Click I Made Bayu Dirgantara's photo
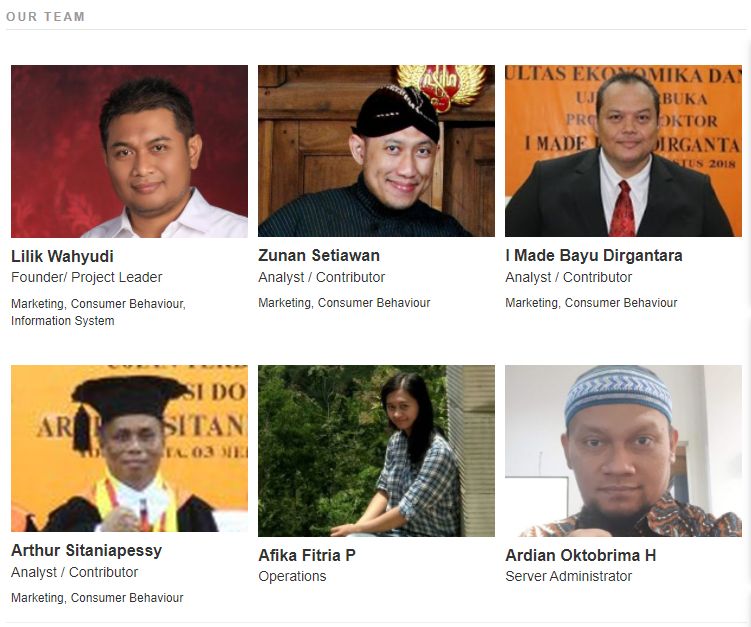 pyautogui.click(x=623, y=151)
